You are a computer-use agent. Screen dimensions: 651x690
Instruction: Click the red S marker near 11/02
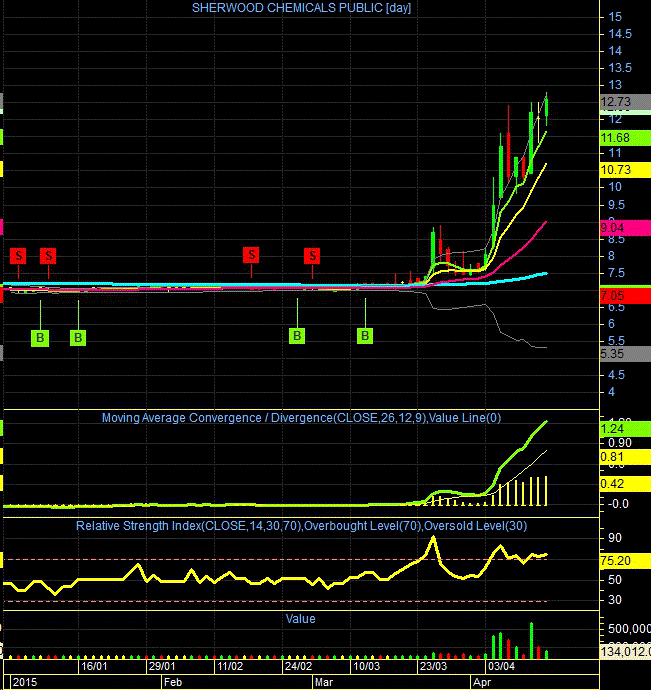point(251,255)
